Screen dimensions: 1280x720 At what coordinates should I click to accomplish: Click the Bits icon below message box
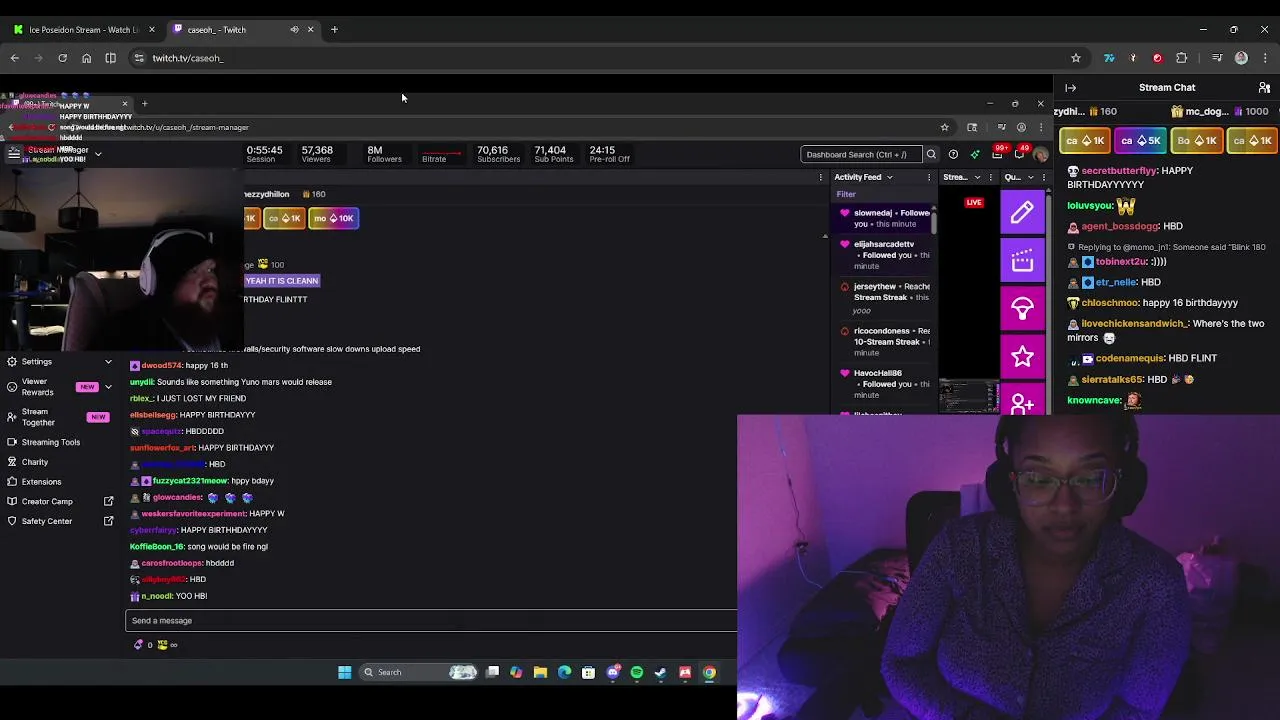[139, 645]
